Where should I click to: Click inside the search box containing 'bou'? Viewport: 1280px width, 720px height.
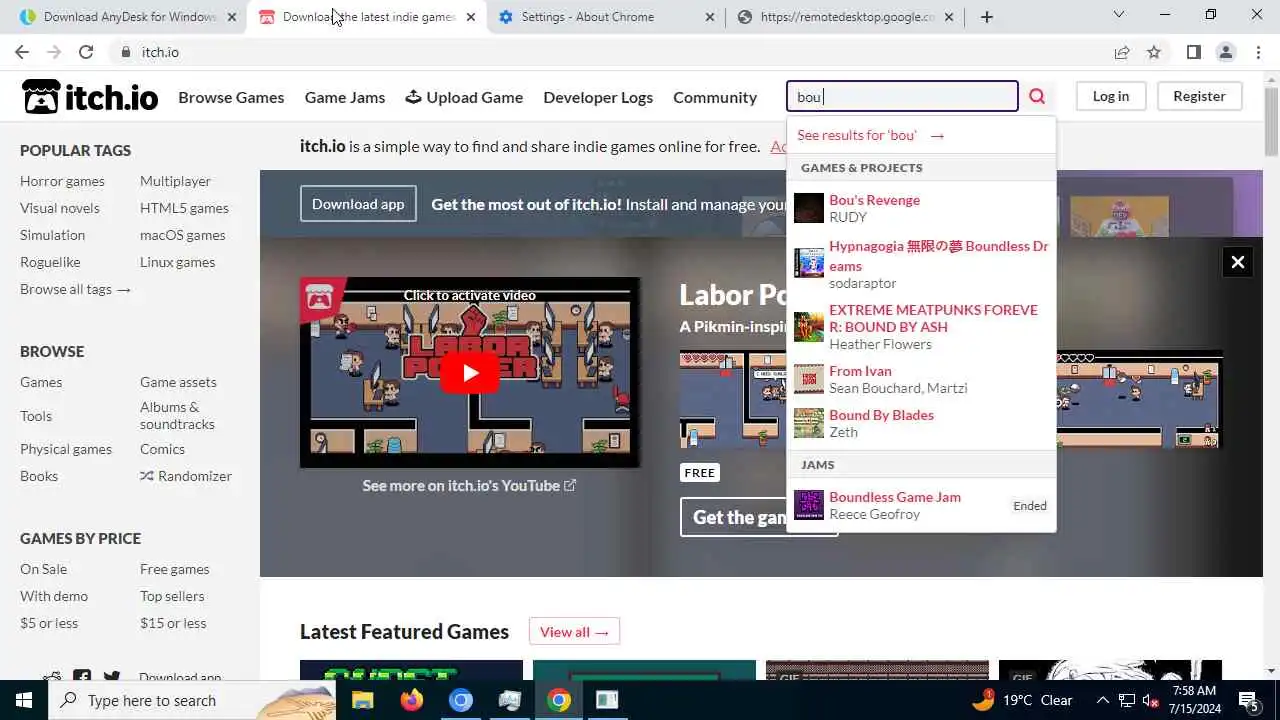pyautogui.click(x=902, y=97)
